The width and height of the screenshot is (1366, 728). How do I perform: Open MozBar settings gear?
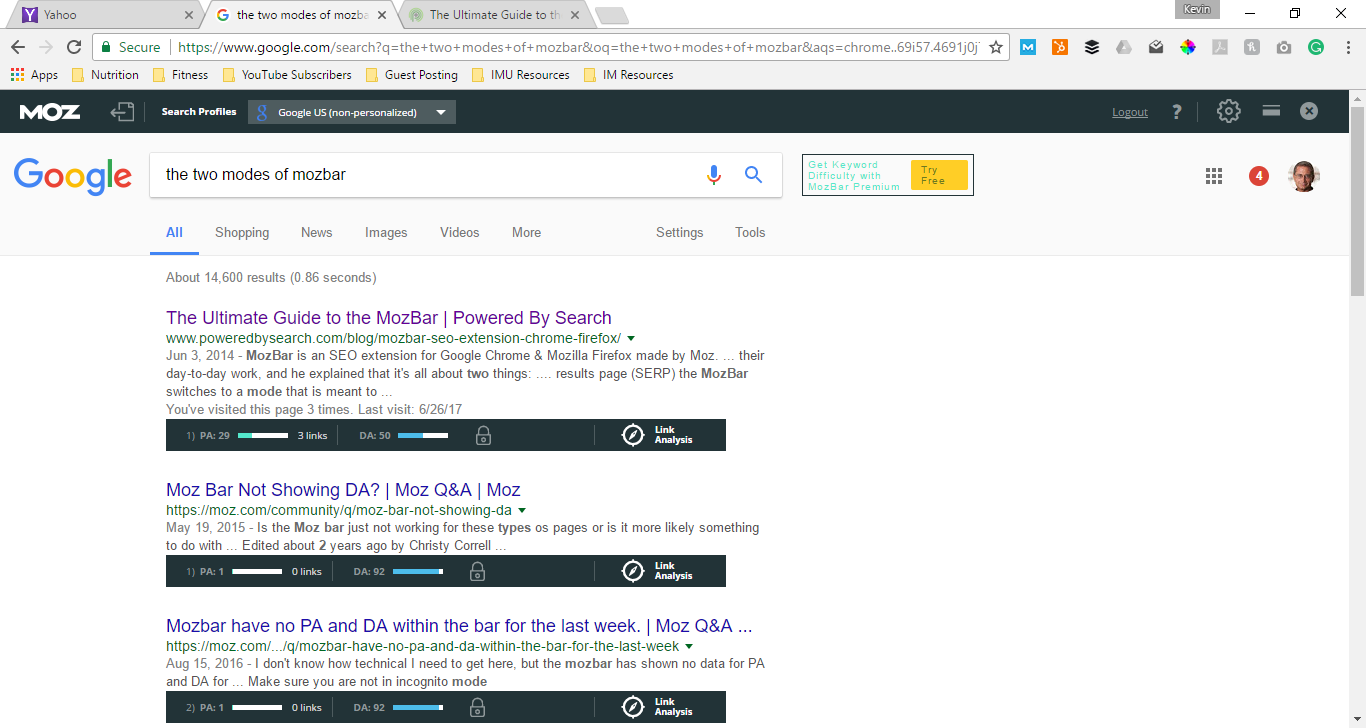1228,112
